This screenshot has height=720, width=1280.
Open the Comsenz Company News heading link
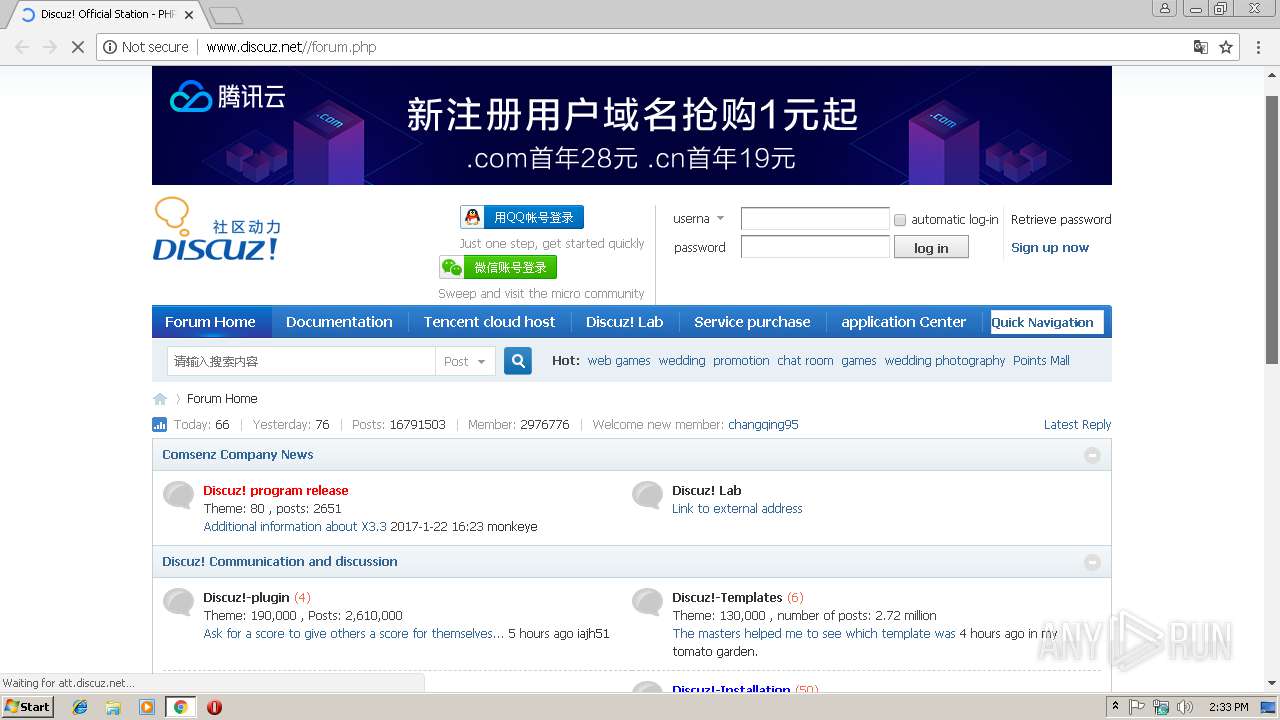238,455
